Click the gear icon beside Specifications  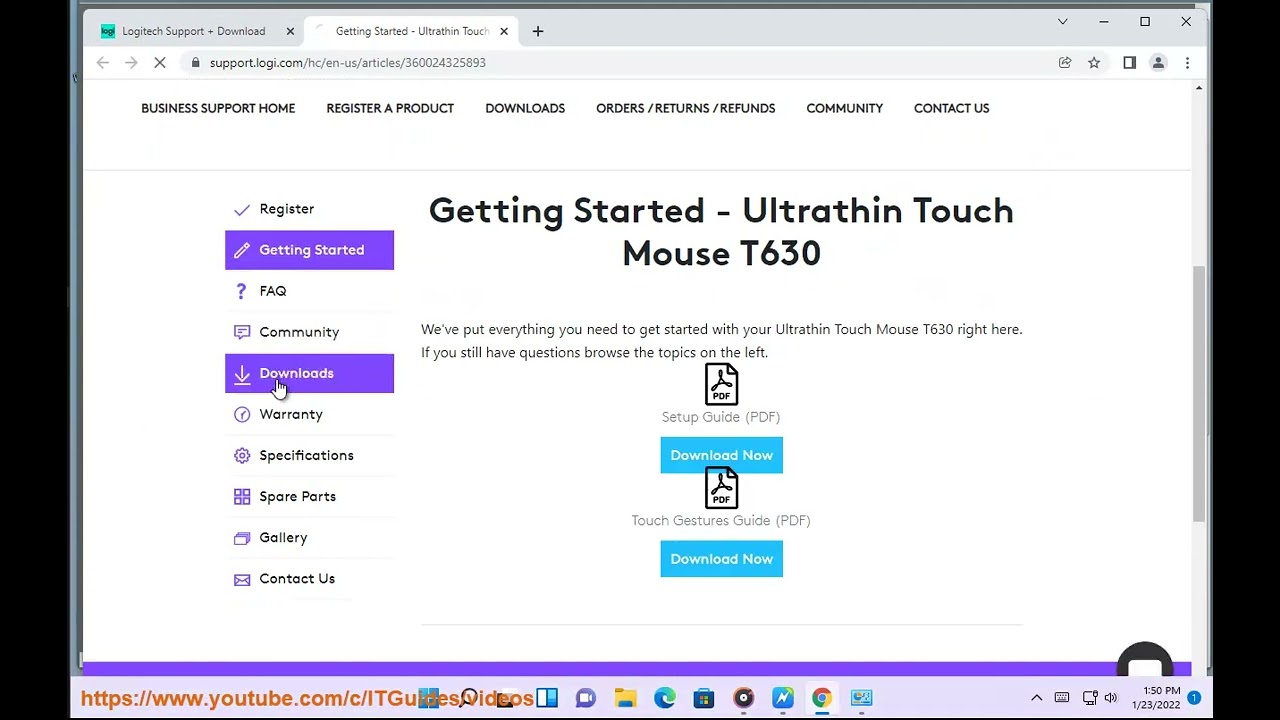click(x=241, y=455)
